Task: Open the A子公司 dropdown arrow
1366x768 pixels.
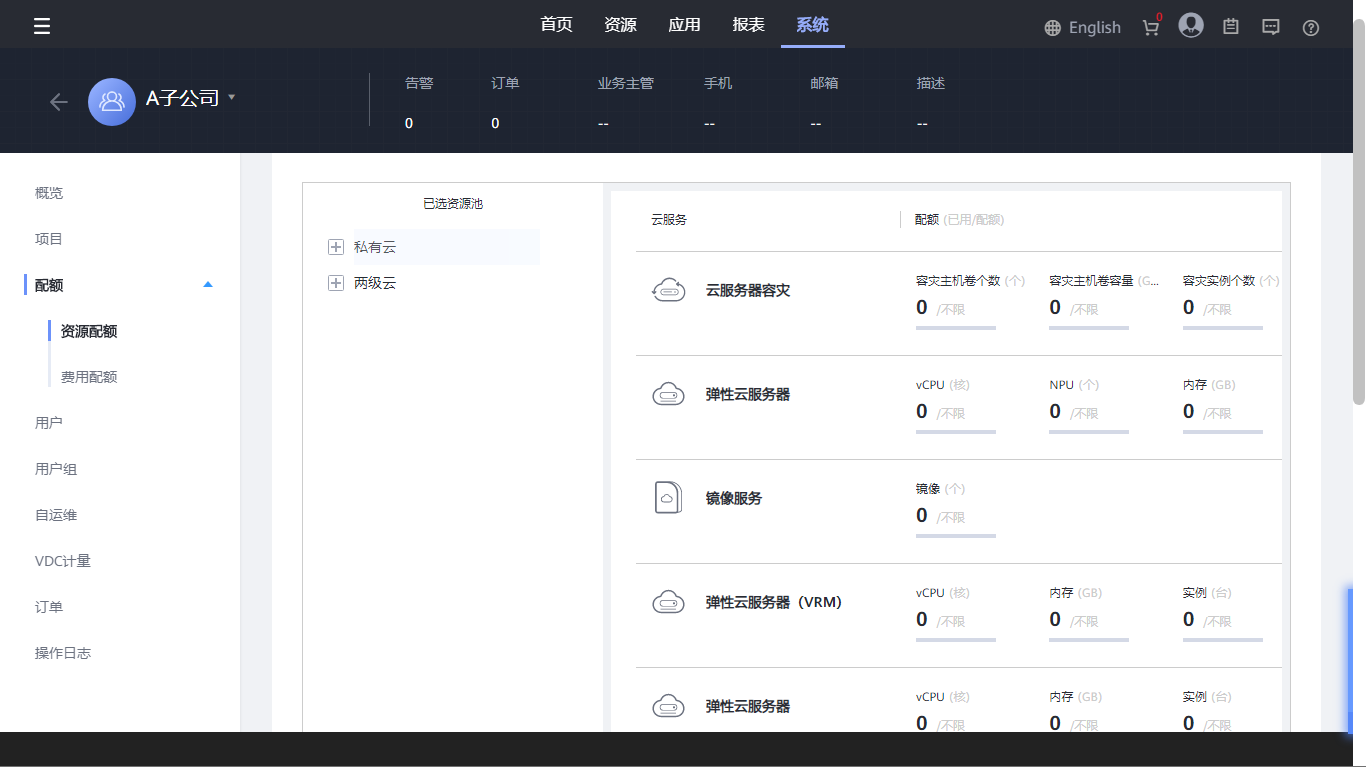Action: pyautogui.click(x=232, y=97)
